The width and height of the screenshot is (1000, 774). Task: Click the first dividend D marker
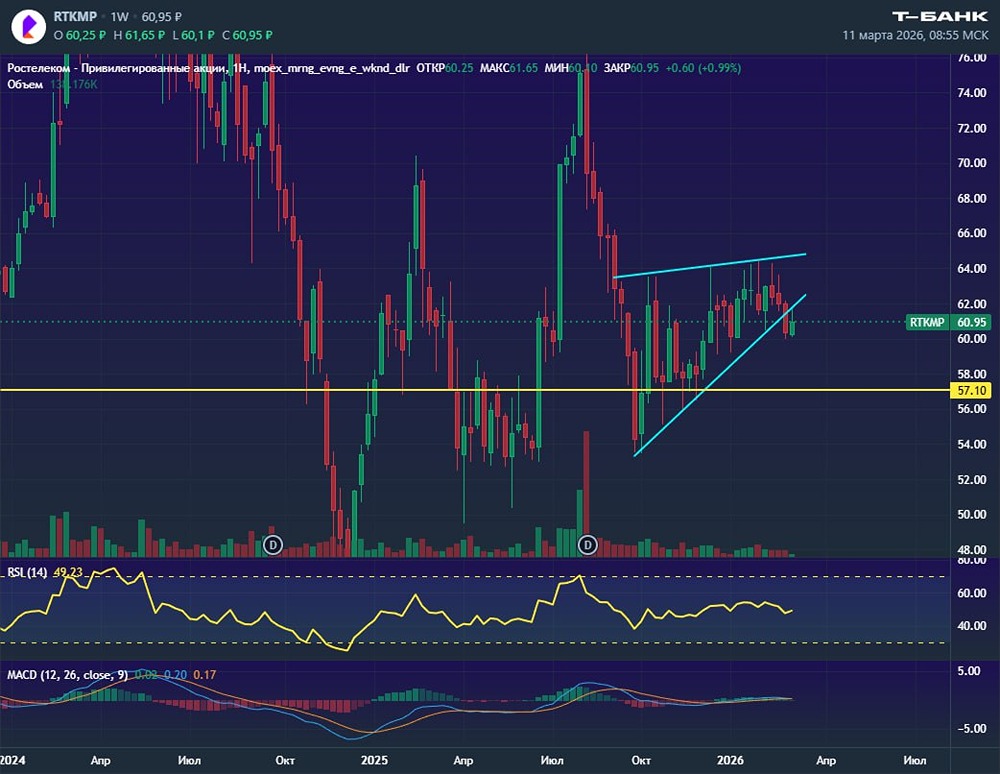point(273,545)
